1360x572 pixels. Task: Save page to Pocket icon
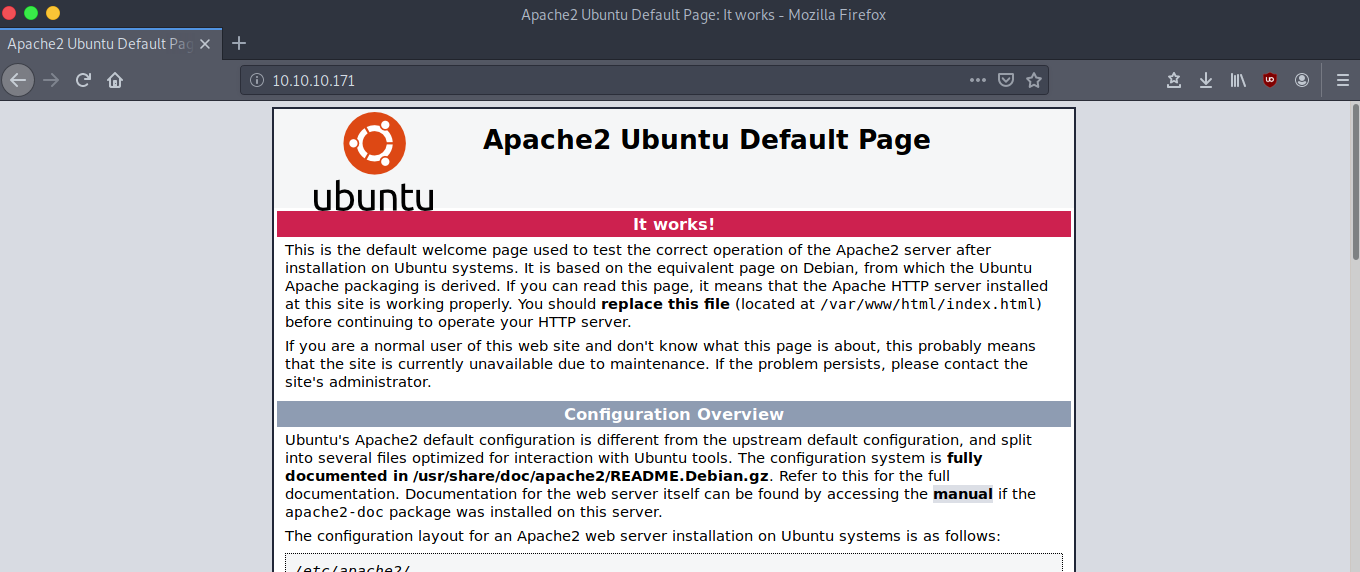coord(1006,80)
